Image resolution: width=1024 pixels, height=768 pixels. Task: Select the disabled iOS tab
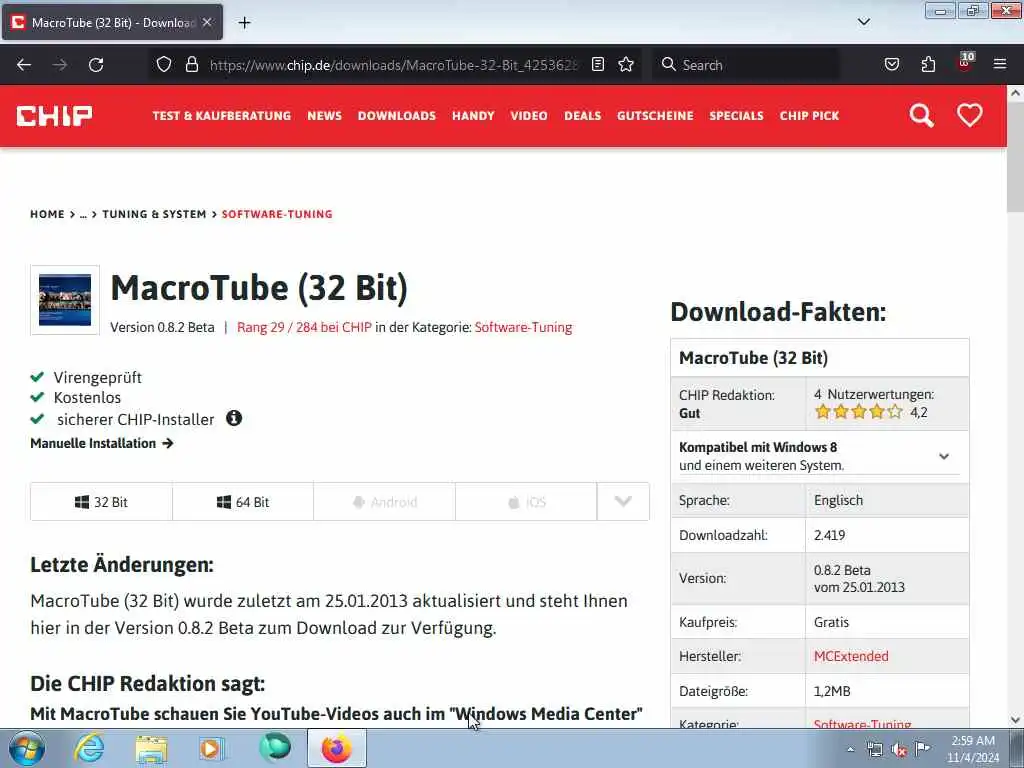(x=526, y=502)
